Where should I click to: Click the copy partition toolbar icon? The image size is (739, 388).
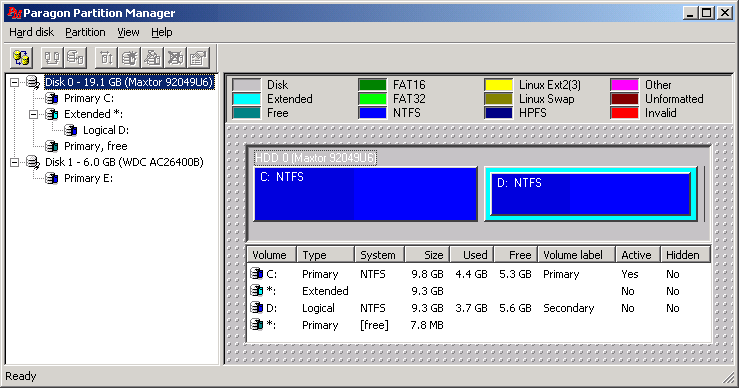(x=51, y=58)
